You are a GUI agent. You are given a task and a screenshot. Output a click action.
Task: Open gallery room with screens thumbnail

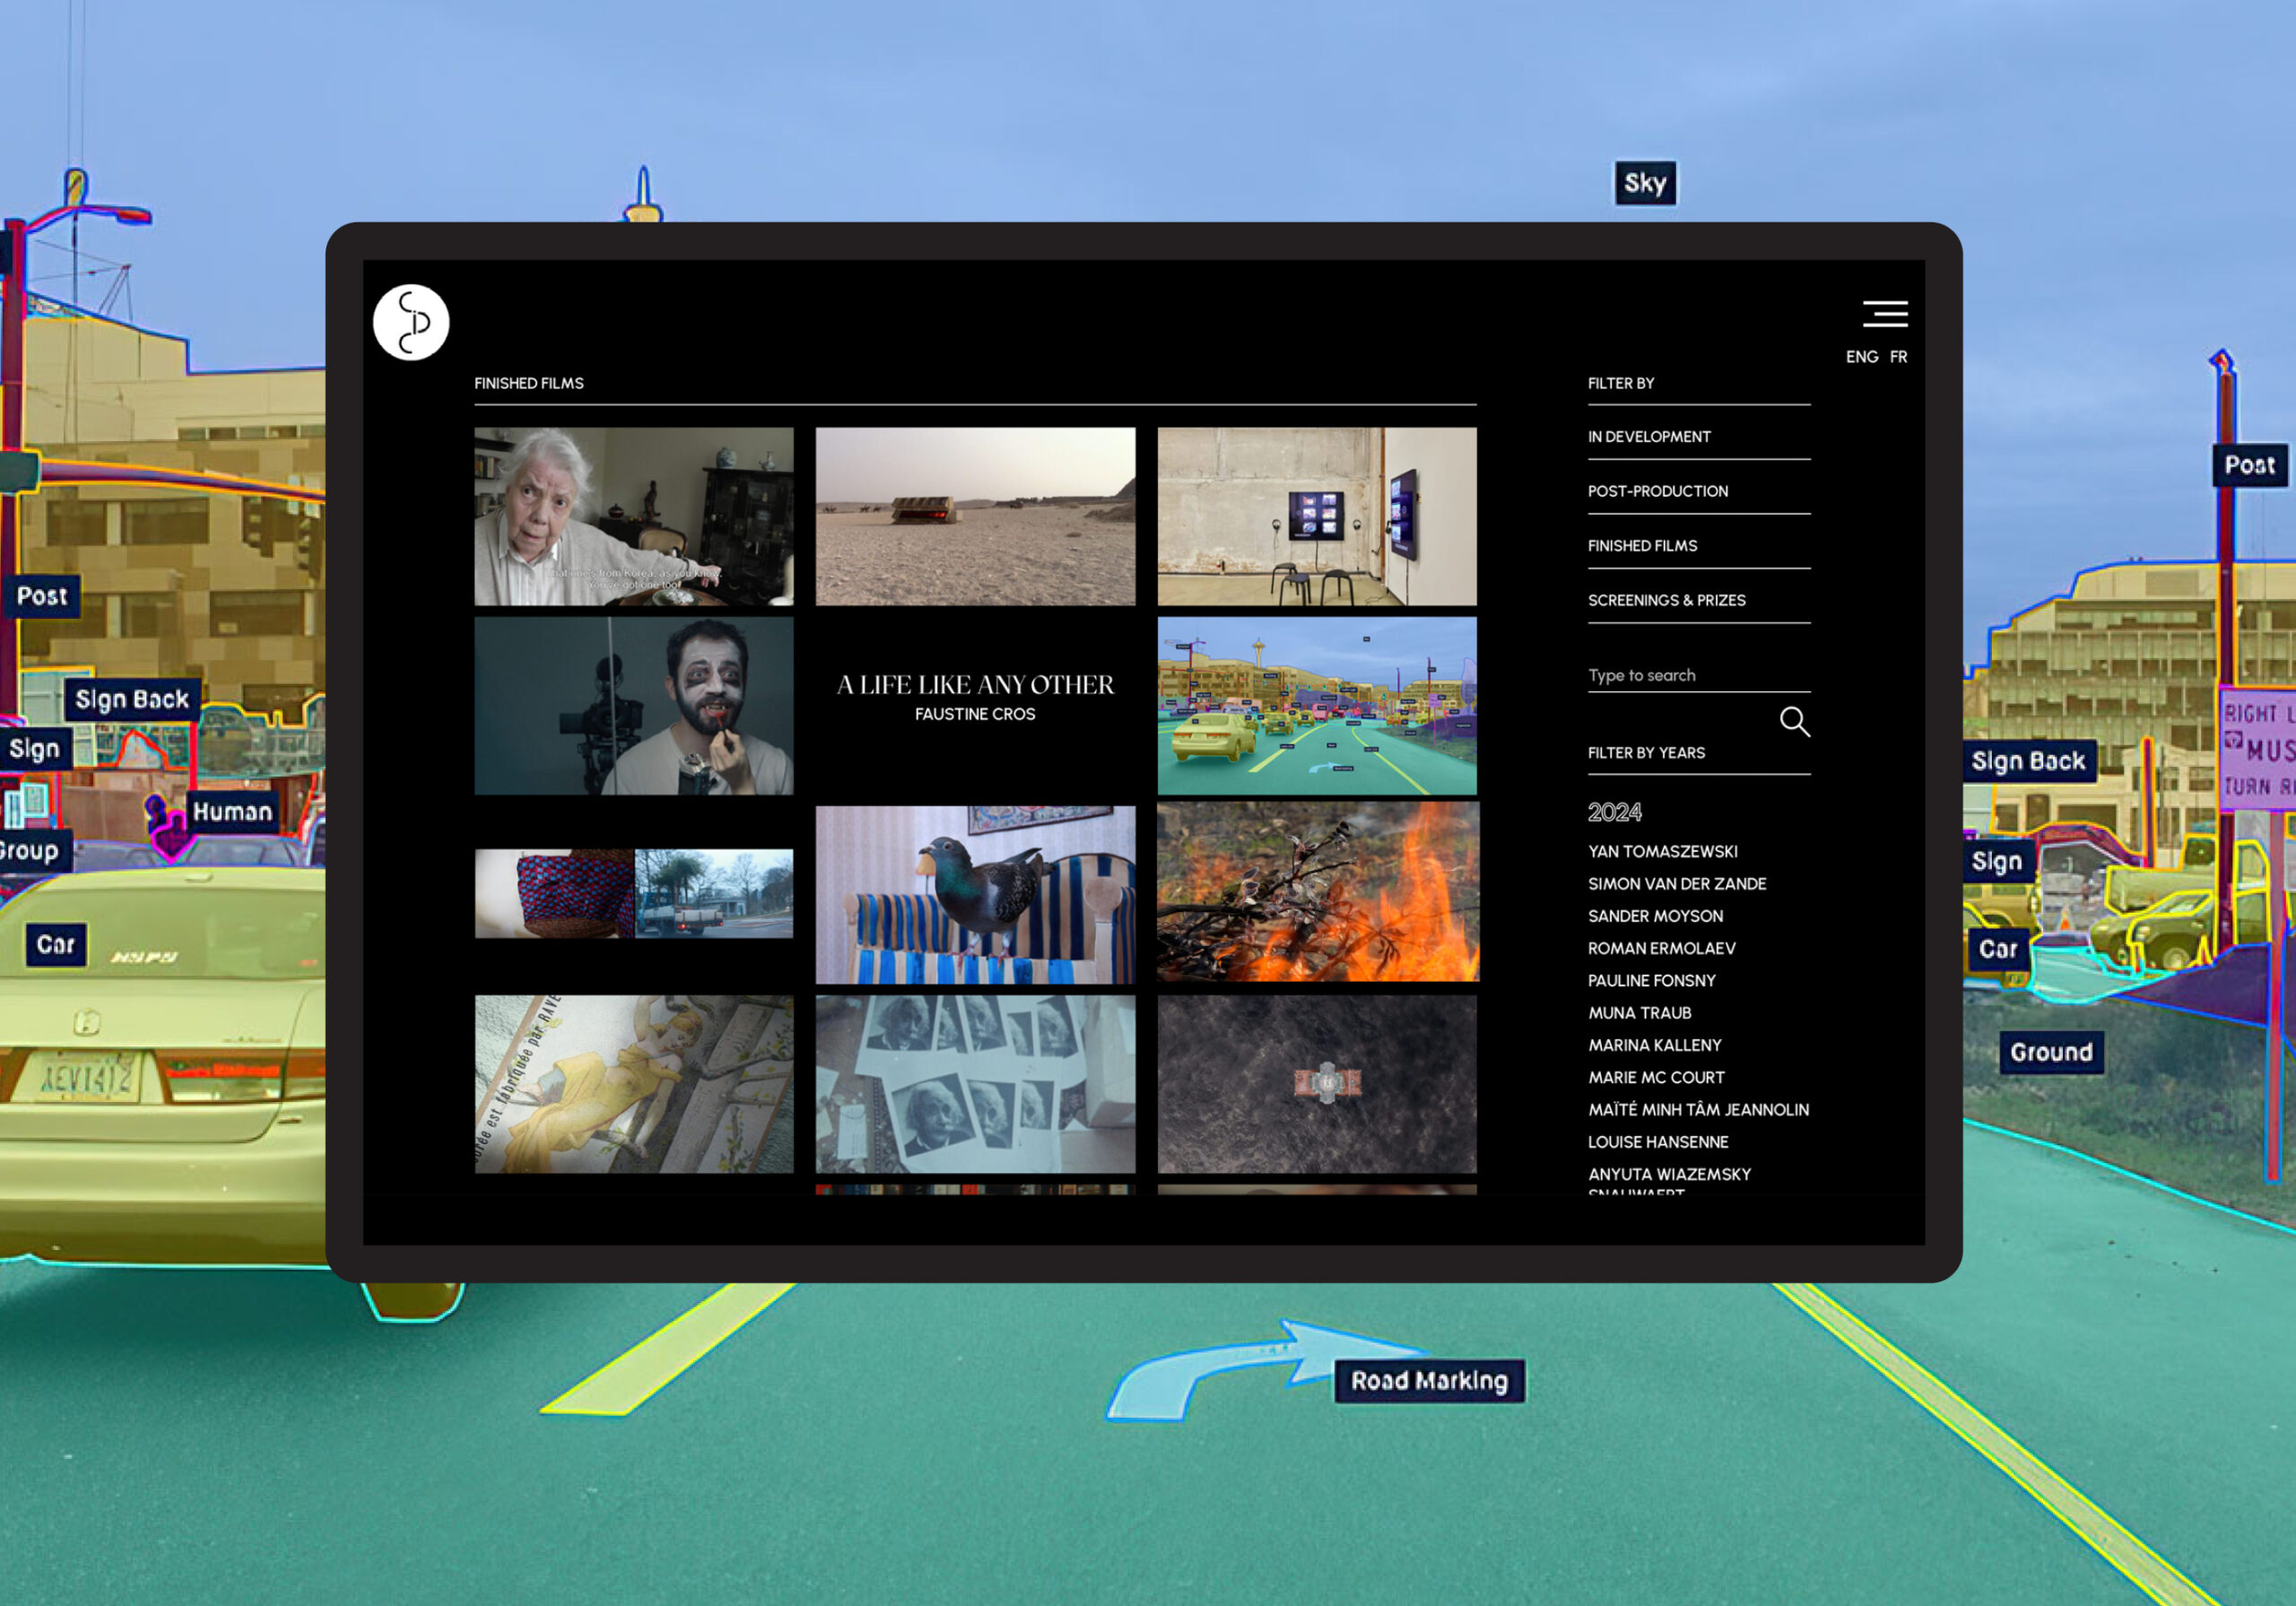pyautogui.click(x=1317, y=517)
